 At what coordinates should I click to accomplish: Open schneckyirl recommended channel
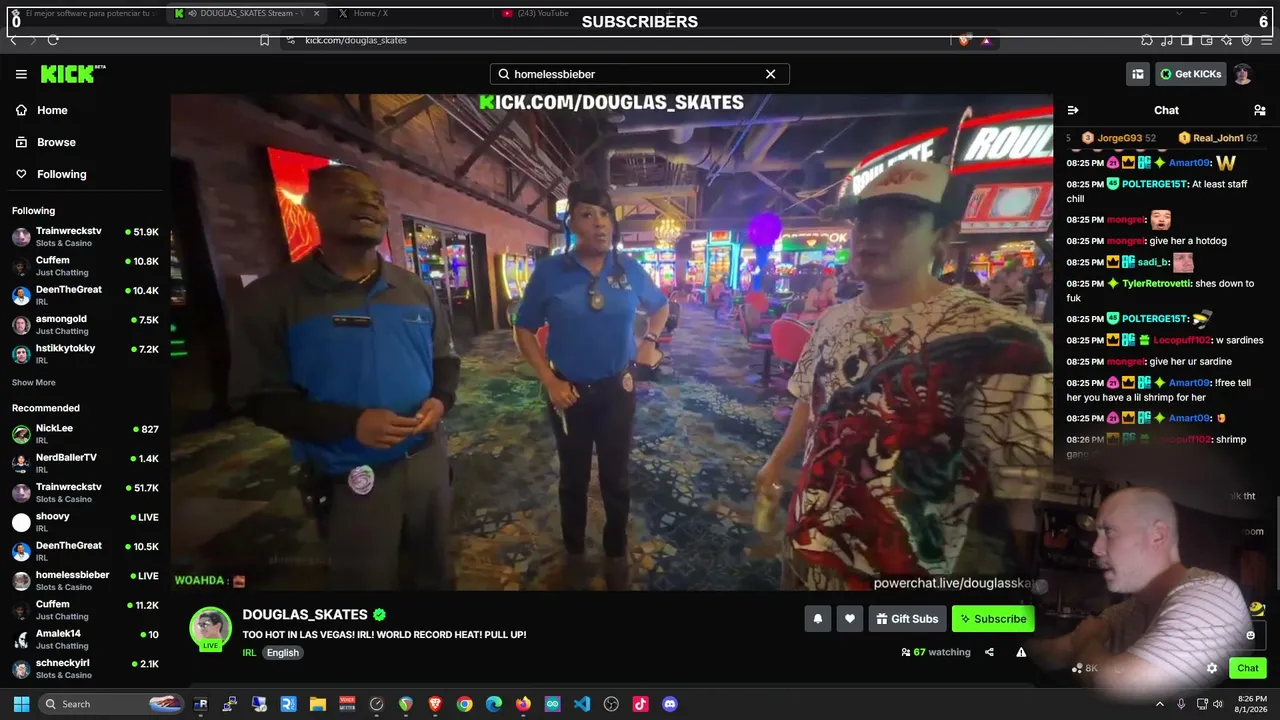85,668
